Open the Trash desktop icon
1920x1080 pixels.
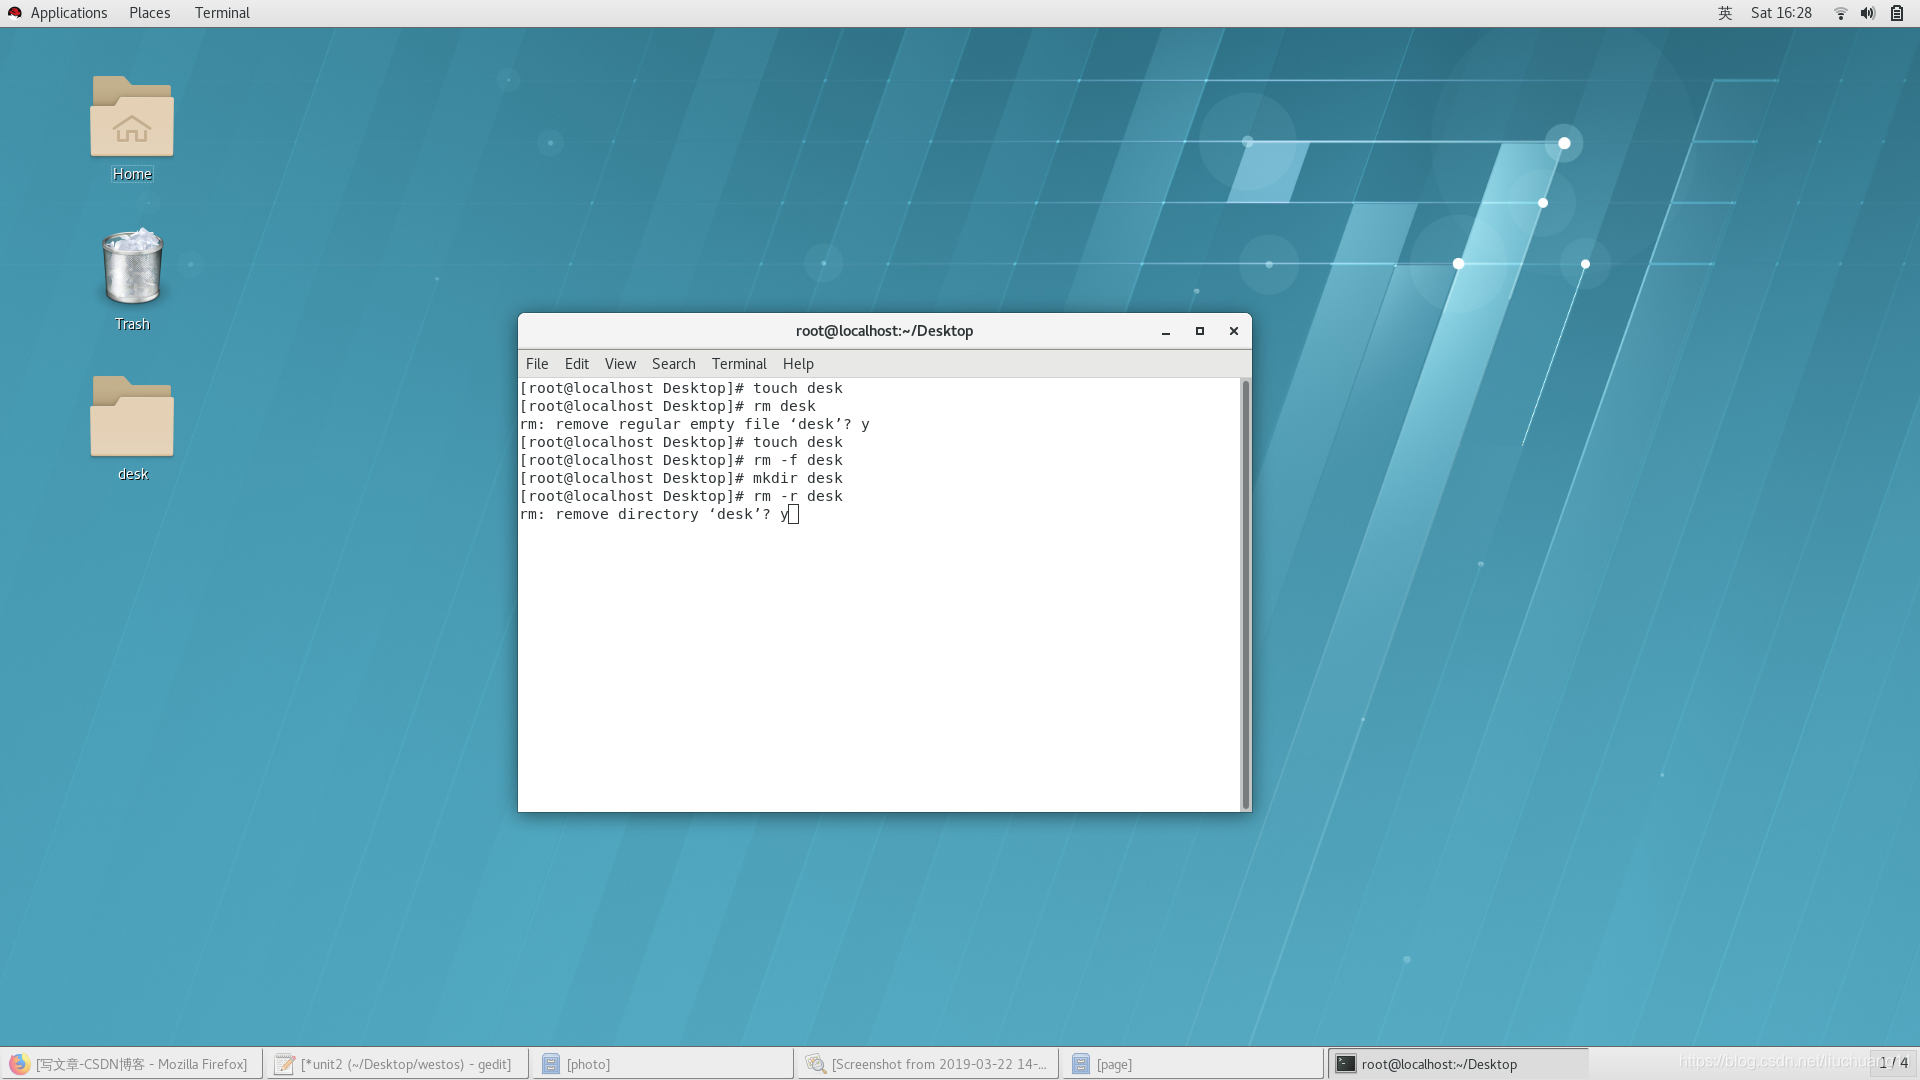tap(132, 266)
